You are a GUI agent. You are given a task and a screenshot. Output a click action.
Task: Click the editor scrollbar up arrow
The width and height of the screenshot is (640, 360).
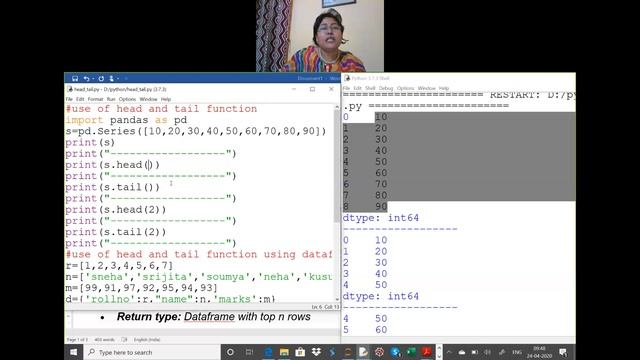point(337,107)
